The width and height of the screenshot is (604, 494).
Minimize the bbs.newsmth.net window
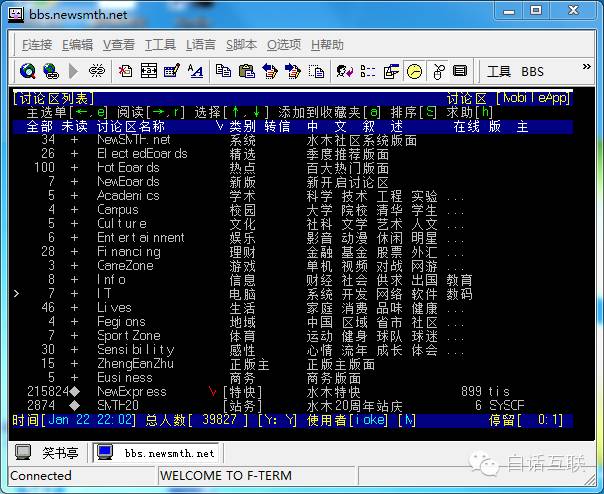[509, 10]
